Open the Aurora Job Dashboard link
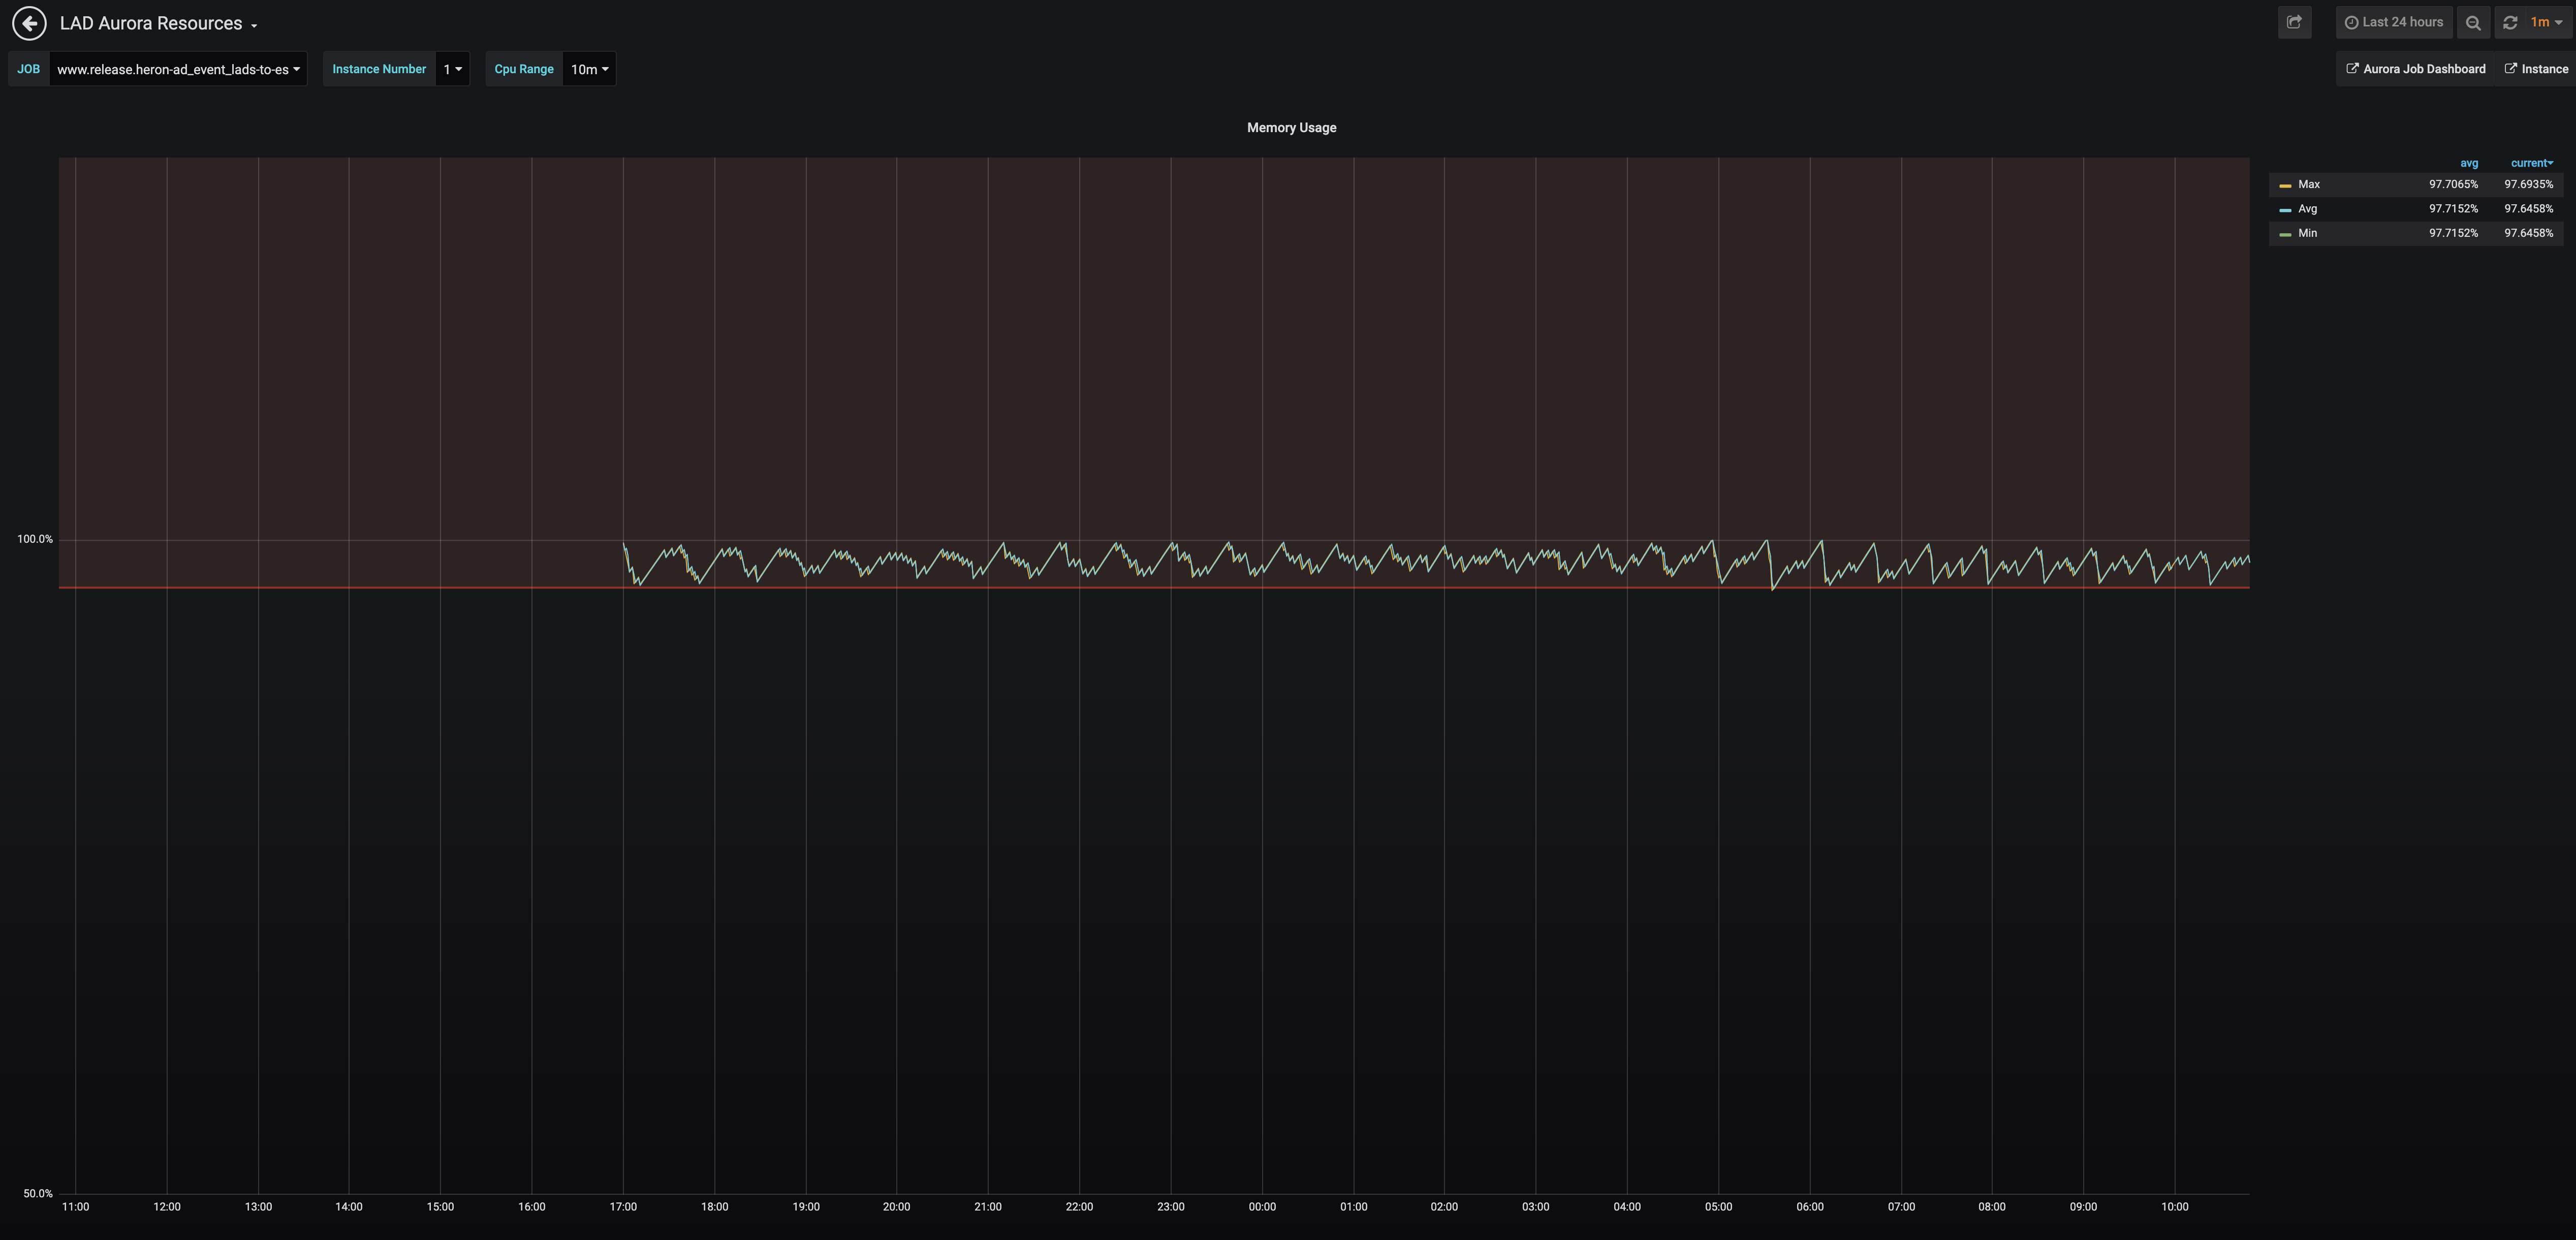The width and height of the screenshot is (2576, 1240). coord(2415,69)
